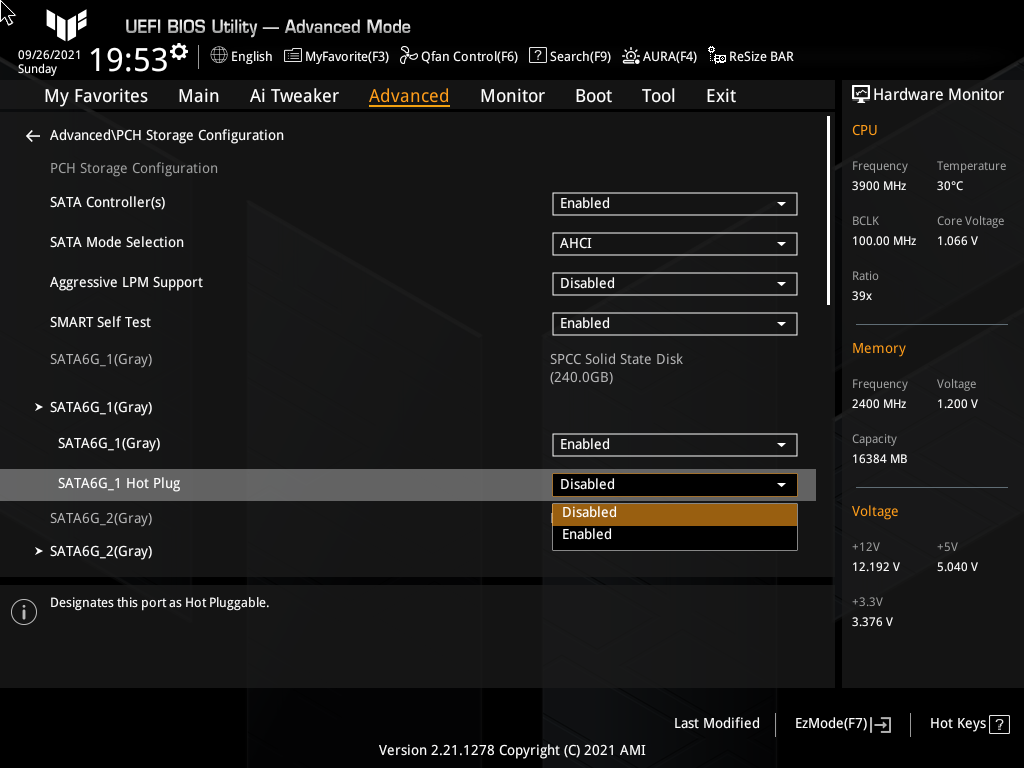Click the back arrow to exit PCH Storage Configuration
Viewport: 1024px width, 768px height.
32,135
